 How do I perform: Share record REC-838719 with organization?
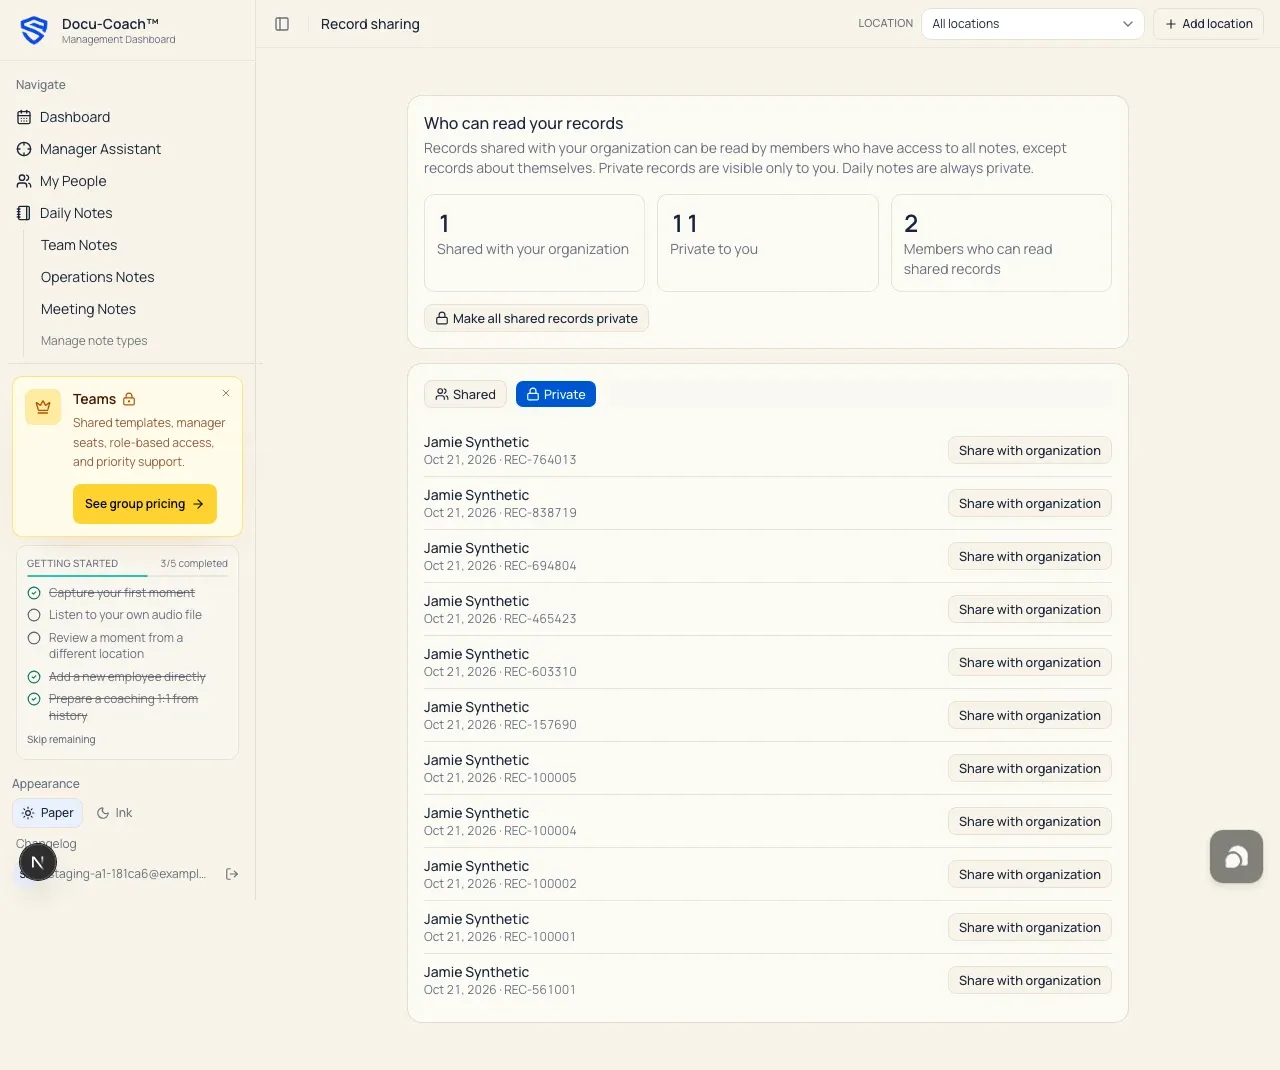click(x=1029, y=504)
